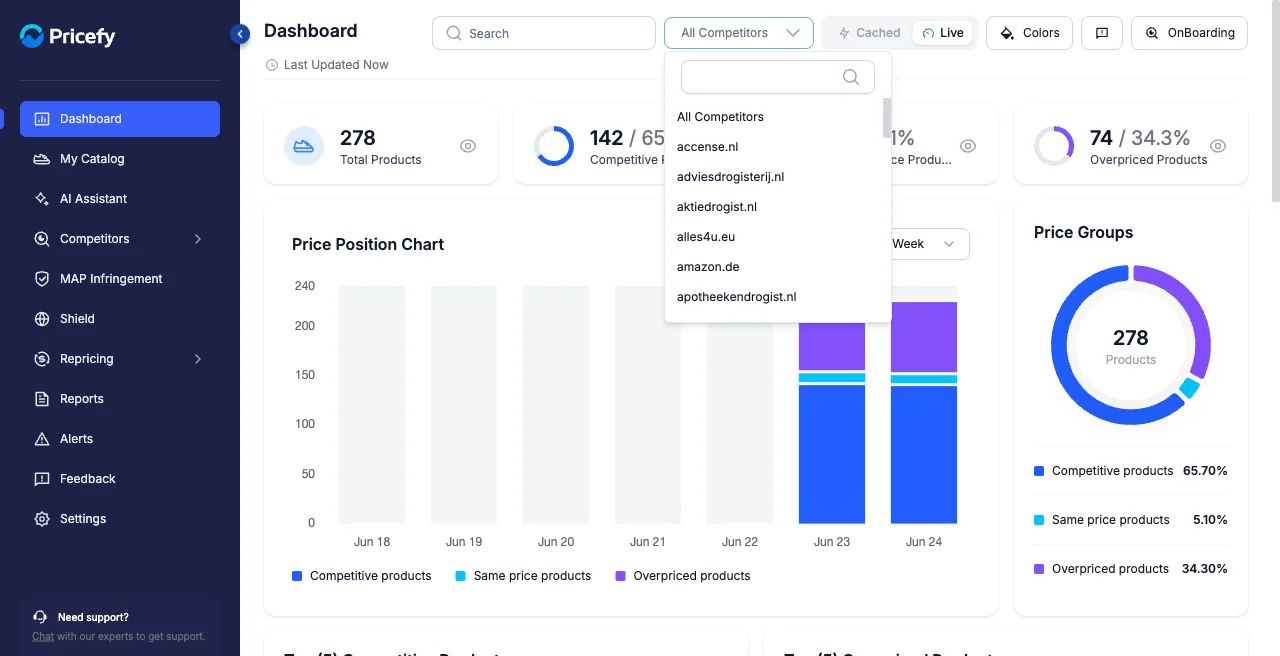
Task: Click the Reports document icon
Action: [42, 399]
